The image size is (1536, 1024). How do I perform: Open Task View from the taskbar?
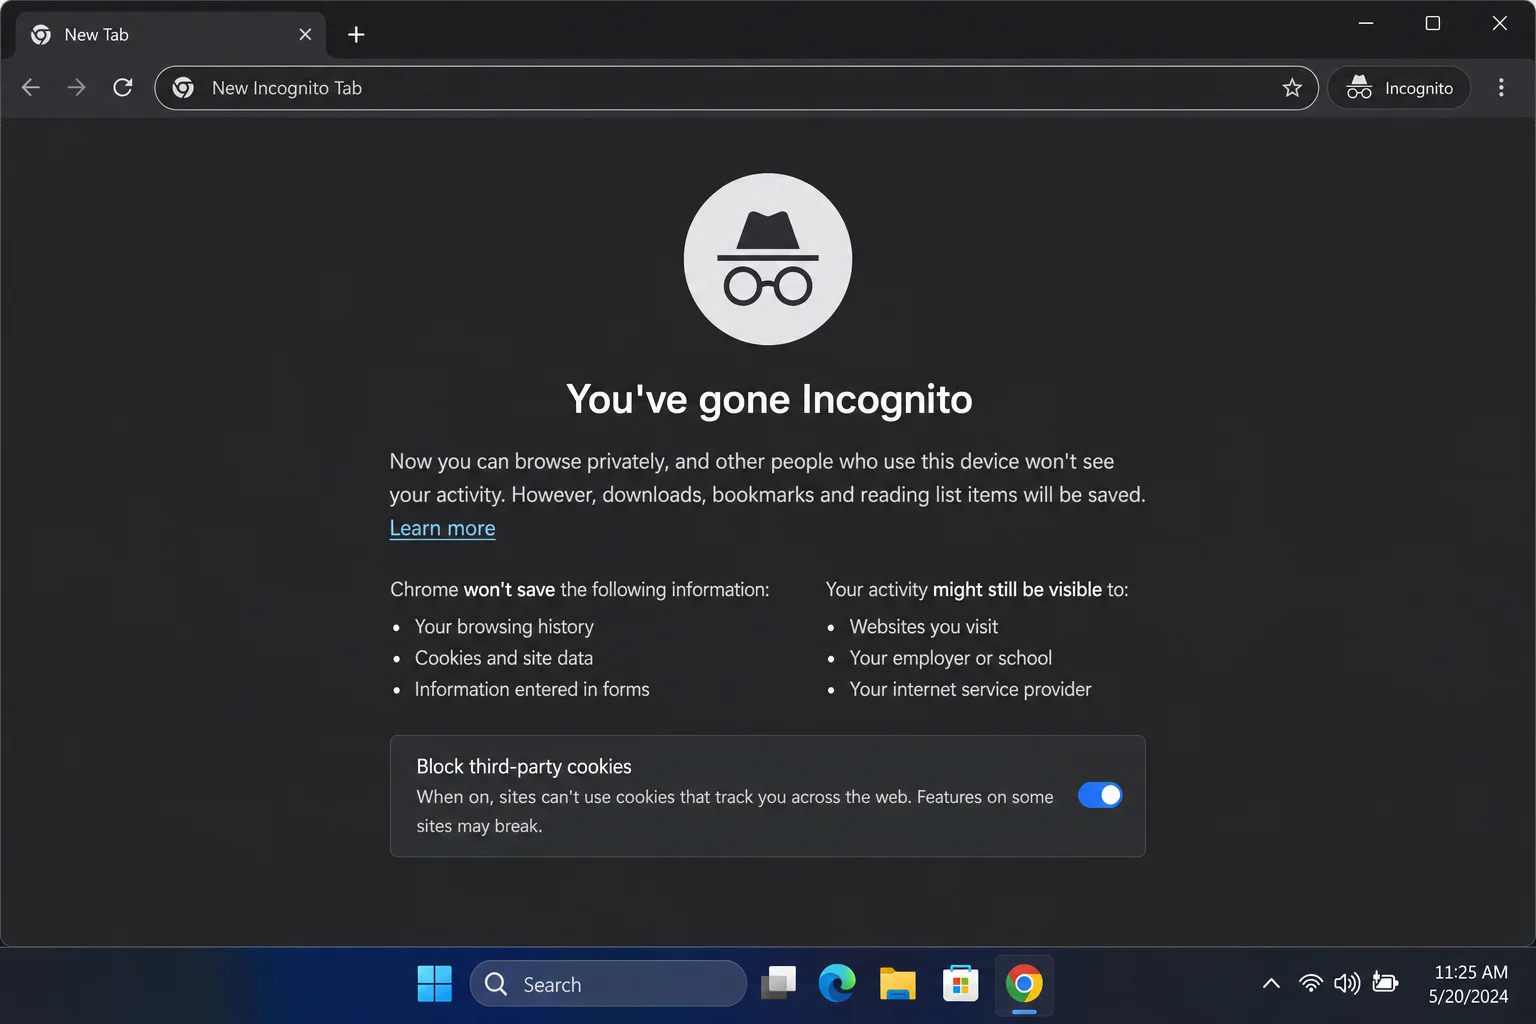778,984
